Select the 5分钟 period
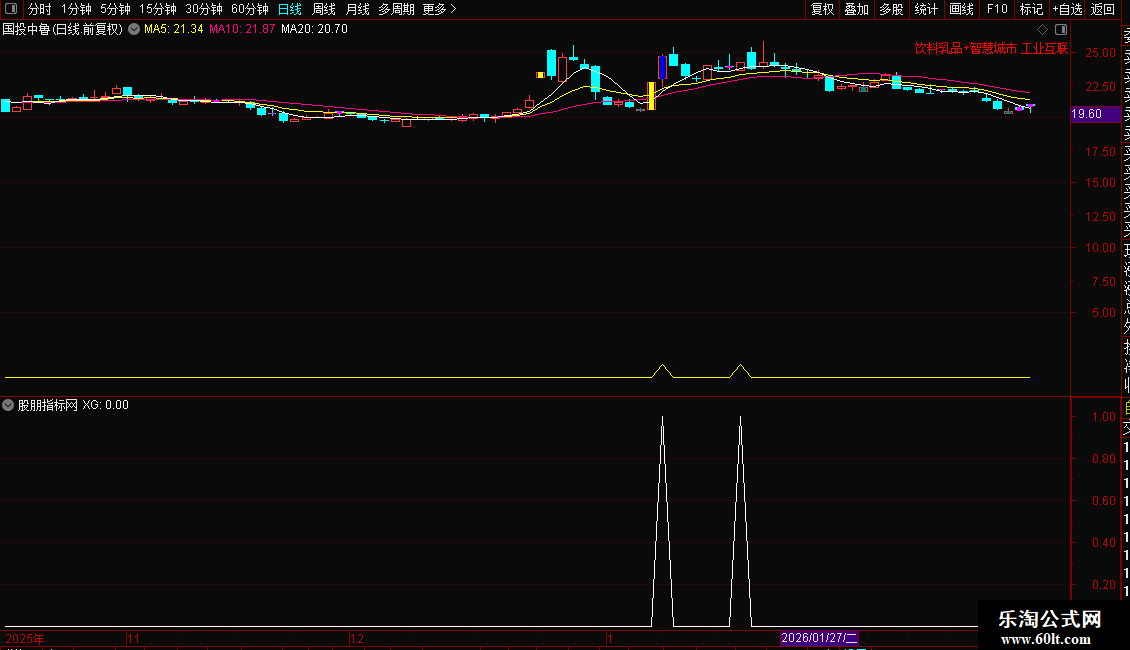The image size is (1130, 650). point(115,9)
